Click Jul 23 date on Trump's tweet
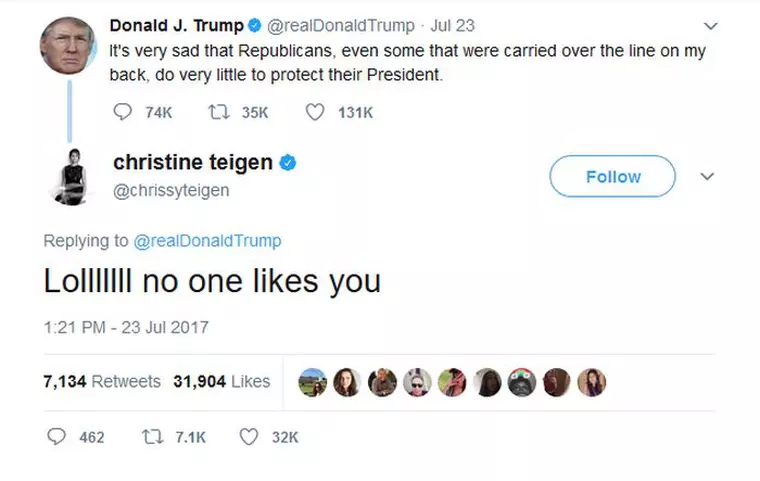 click(451, 26)
